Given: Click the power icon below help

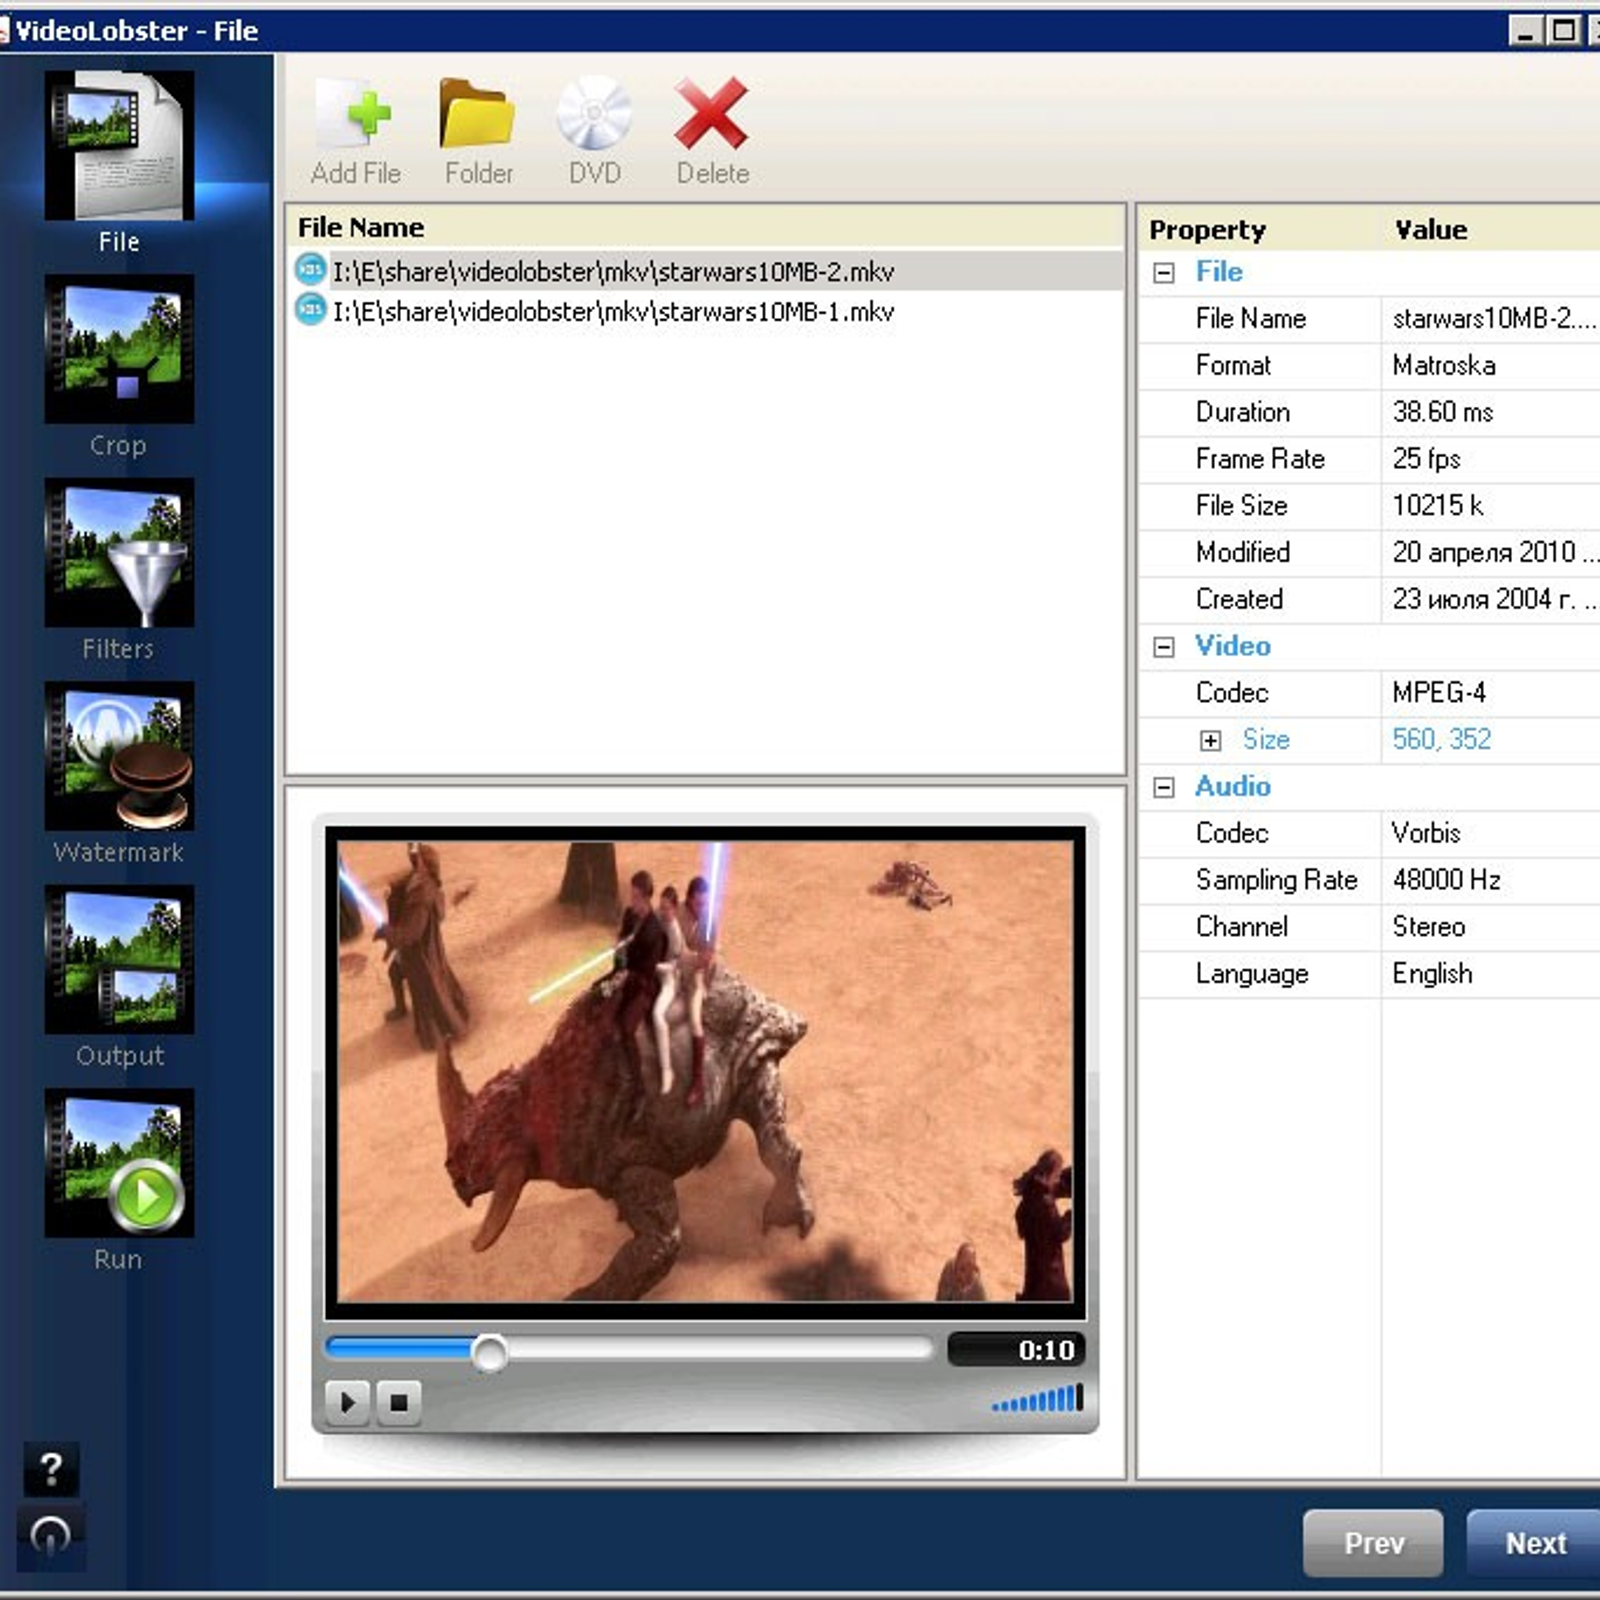Looking at the screenshot, I should 50,1536.
